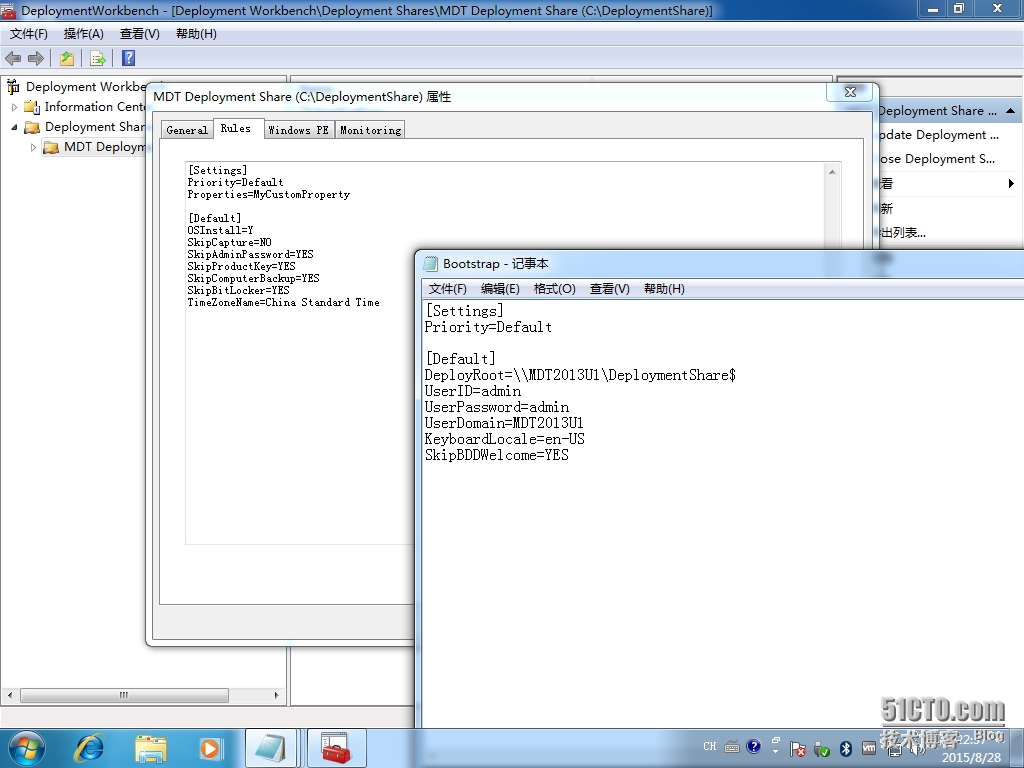Viewport: 1024px width, 768px height.
Task: Click SkipCapture=NO in the Rules box
Action: pyautogui.click(x=229, y=242)
